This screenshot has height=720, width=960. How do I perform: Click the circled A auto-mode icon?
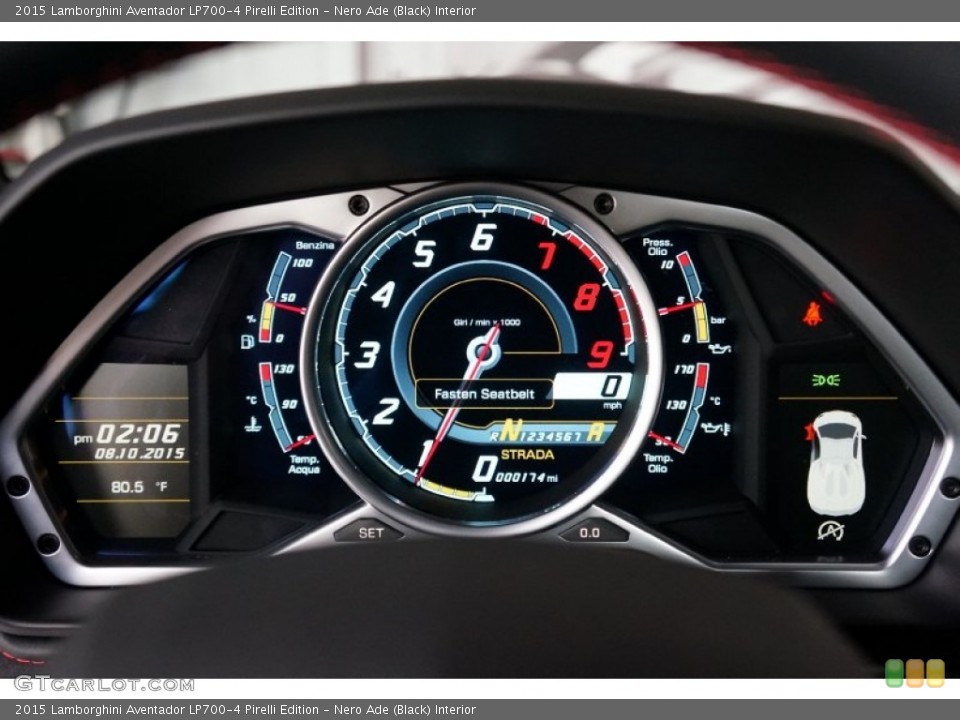[x=831, y=531]
